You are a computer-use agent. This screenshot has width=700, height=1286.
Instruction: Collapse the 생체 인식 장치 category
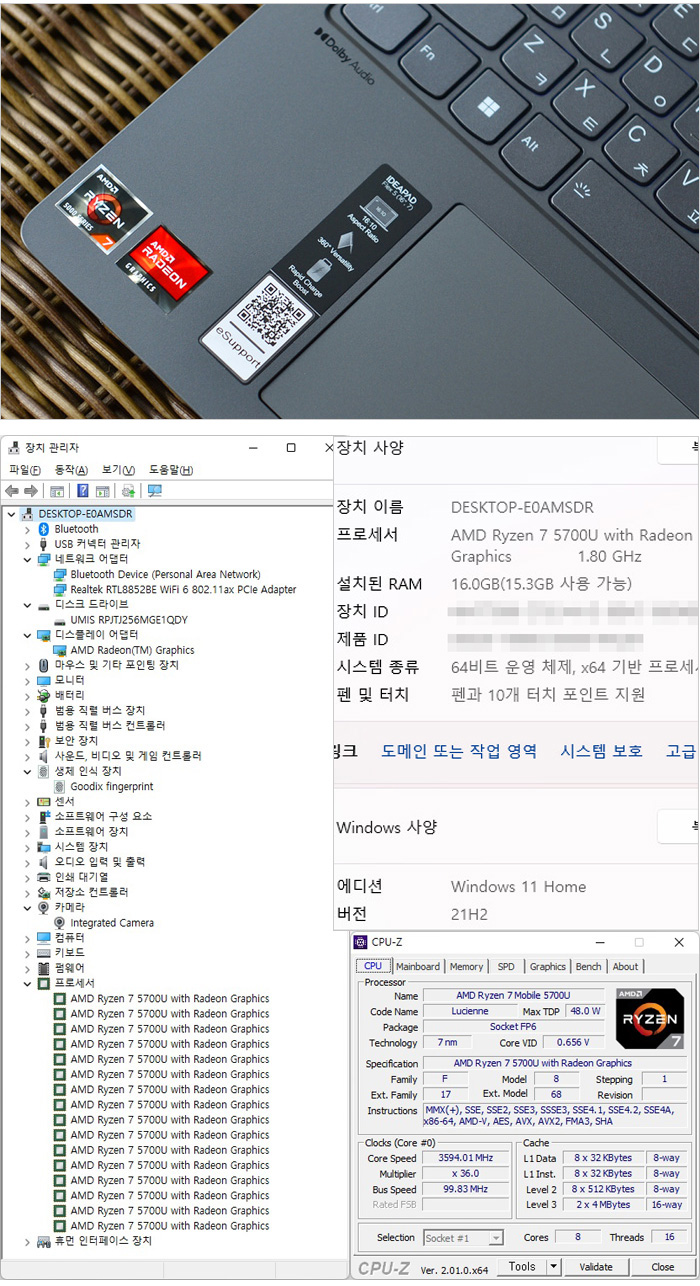coord(27,771)
